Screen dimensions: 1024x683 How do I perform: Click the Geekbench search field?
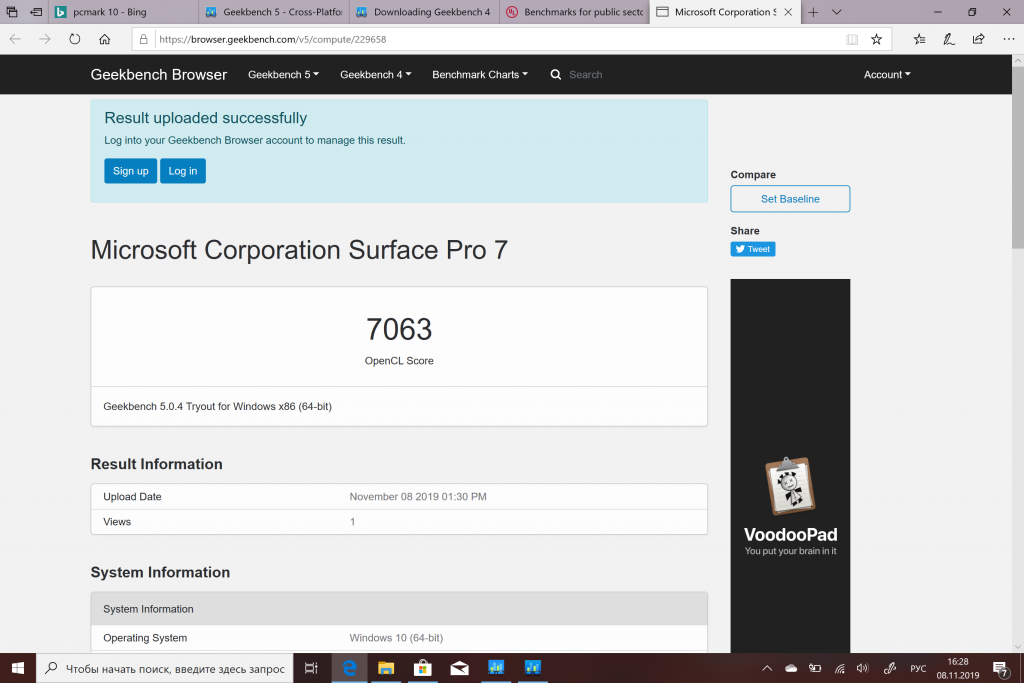pos(620,75)
